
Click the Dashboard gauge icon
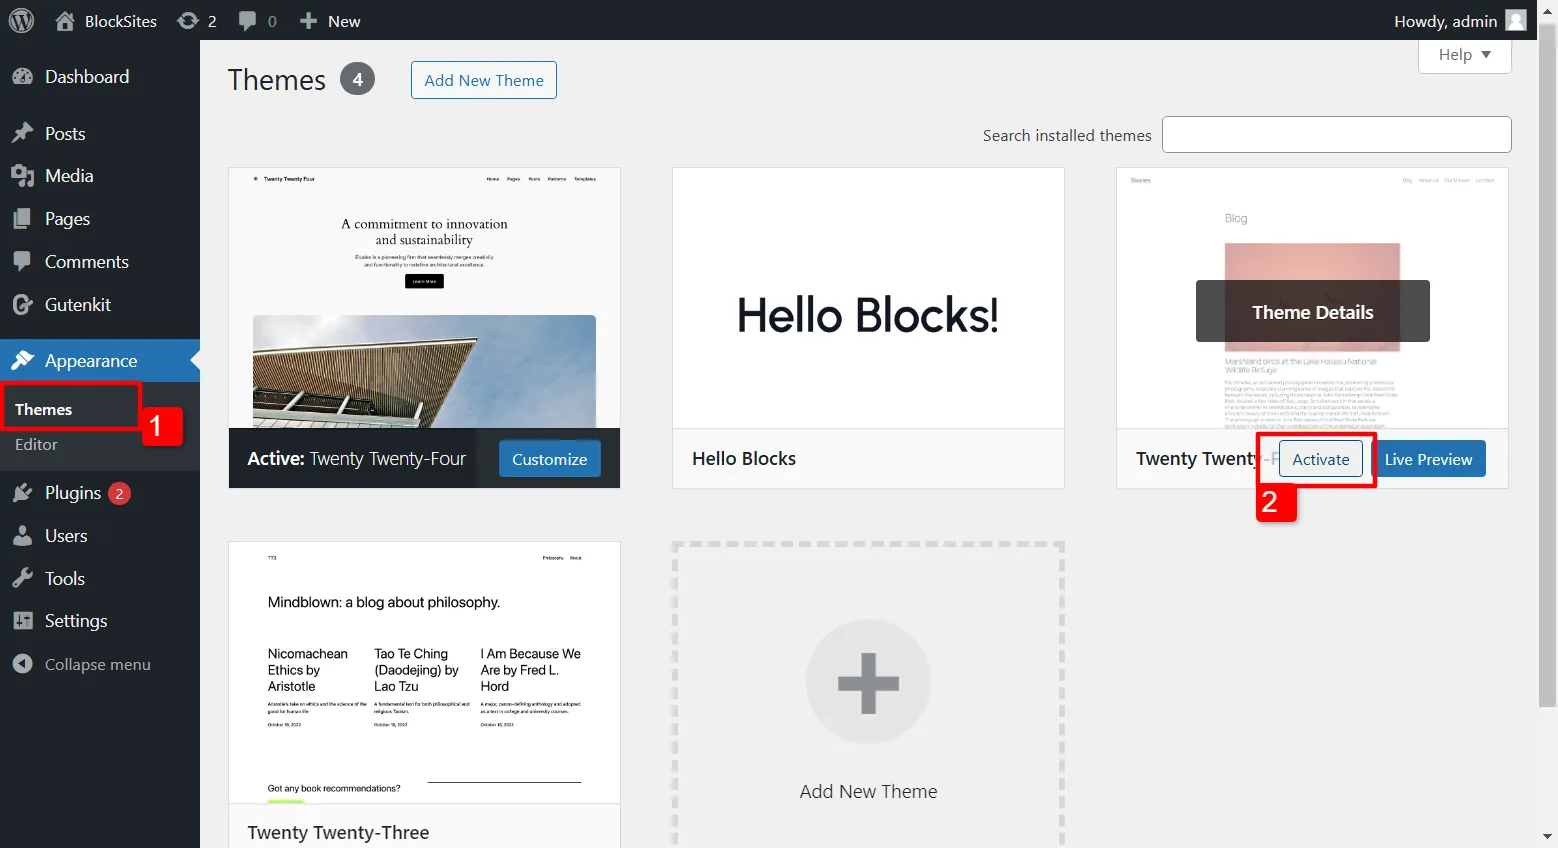click(x=22, y=77)
